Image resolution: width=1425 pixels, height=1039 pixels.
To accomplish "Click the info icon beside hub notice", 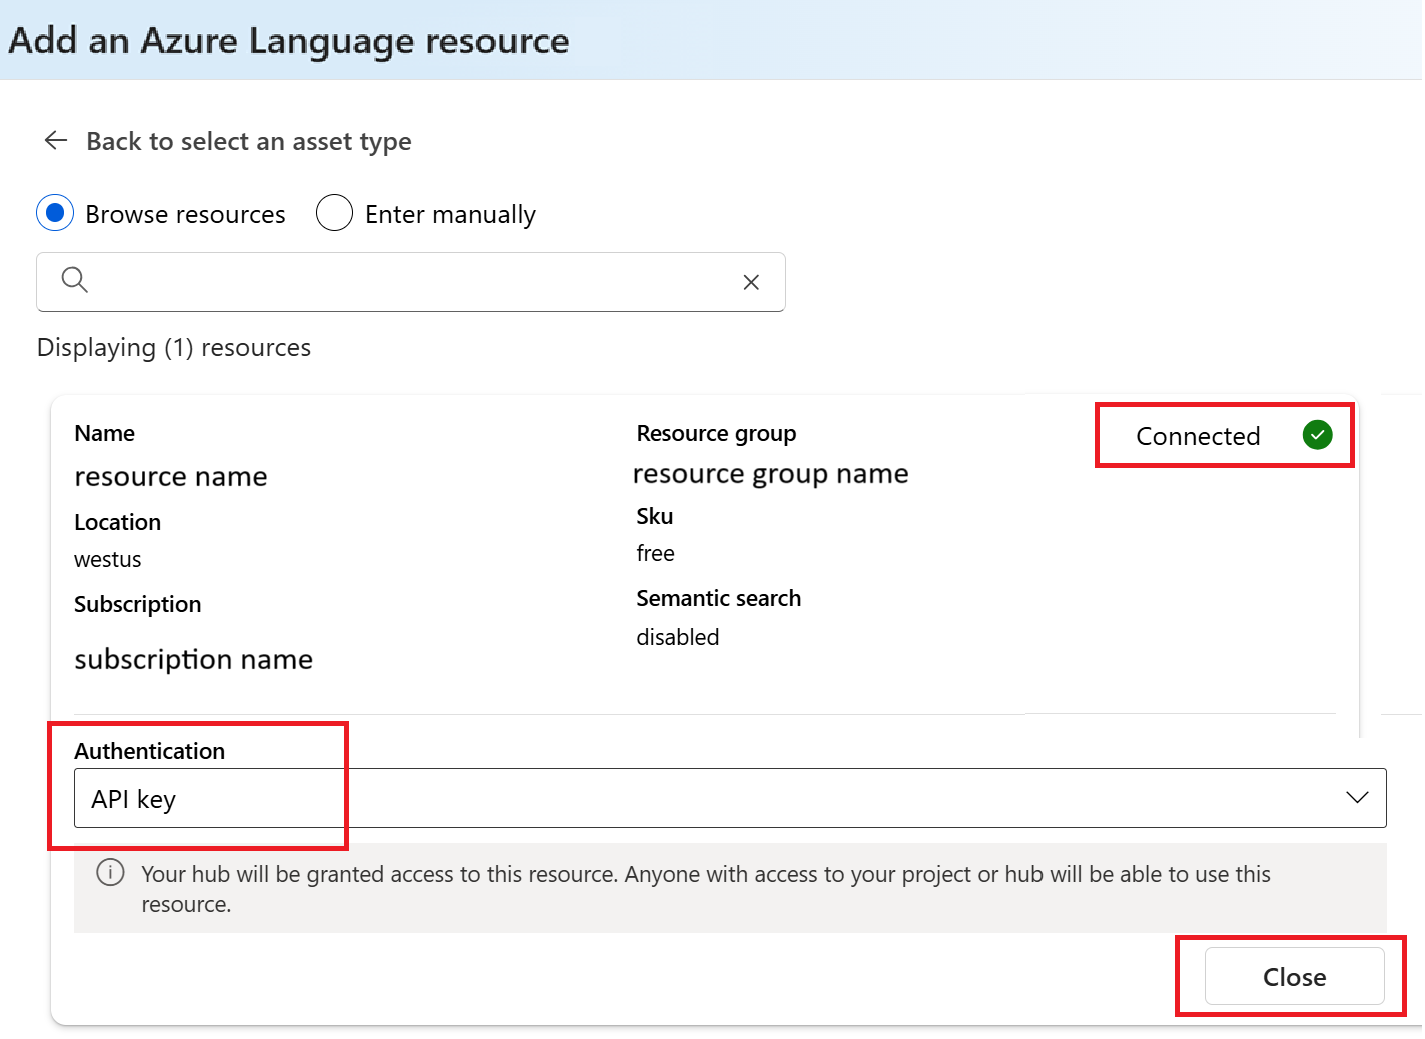I will coord(110,873).
